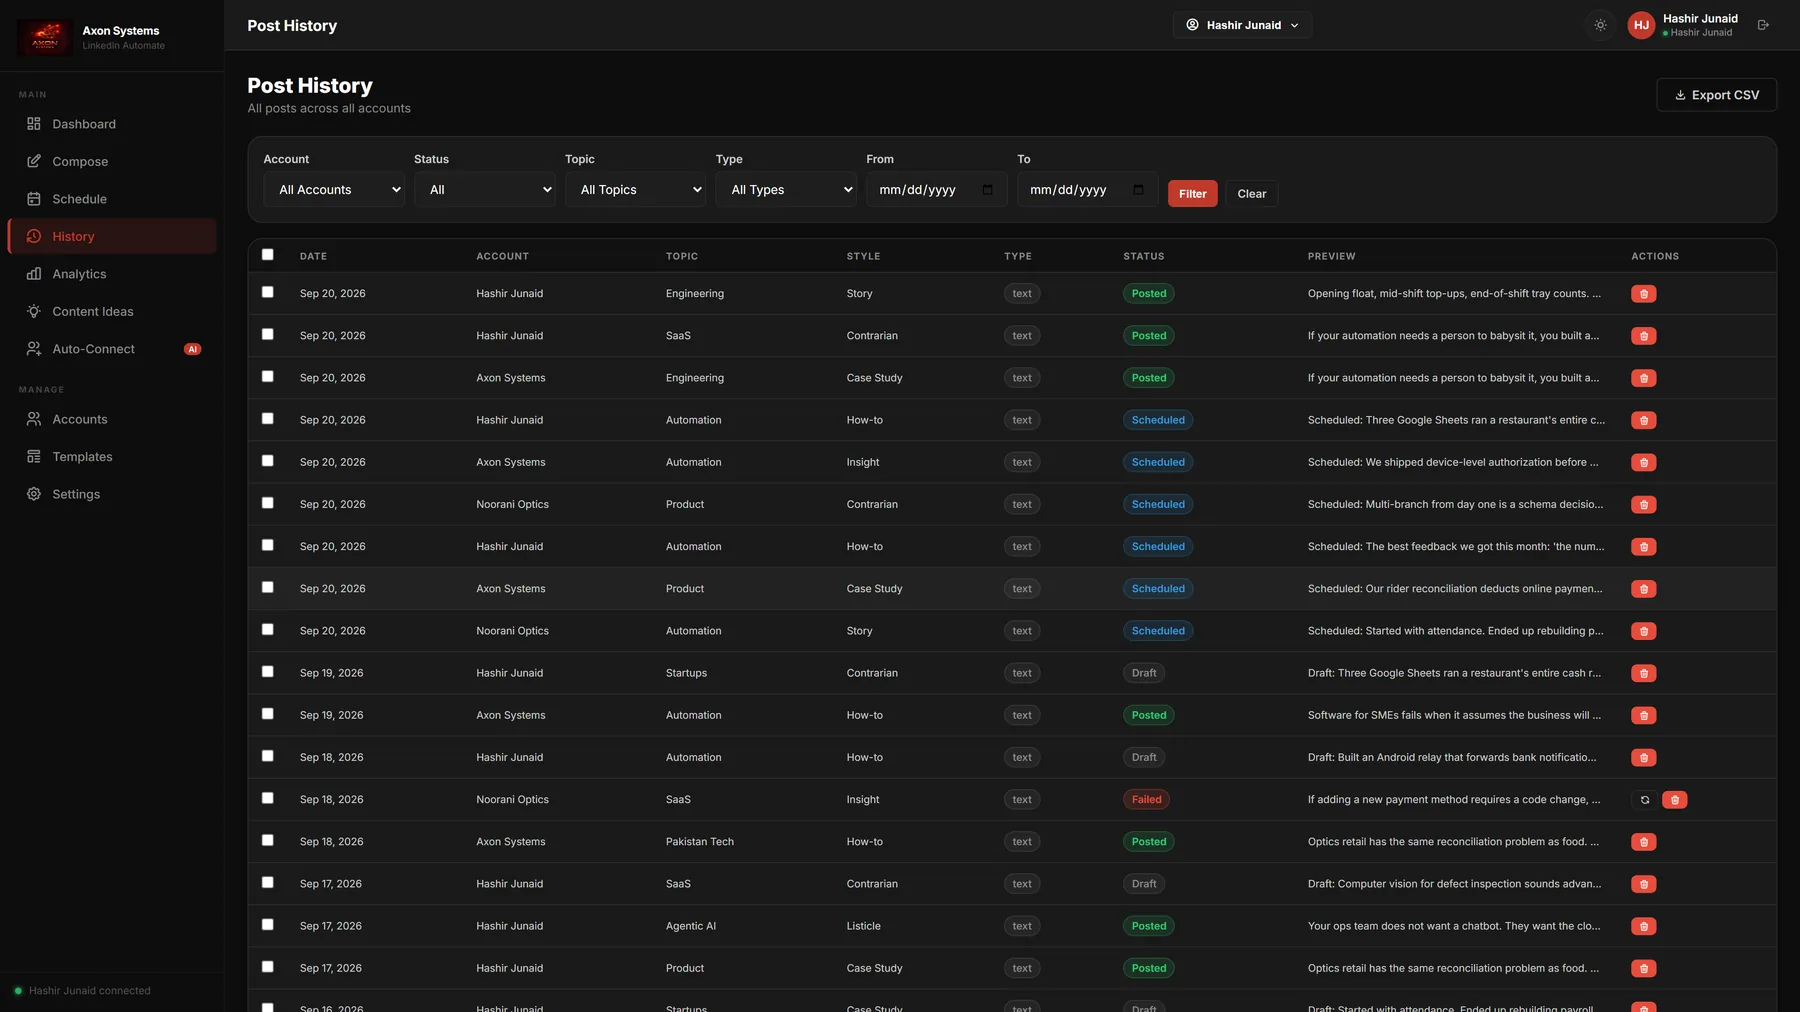The height and width of the screenshot is (1012, 1800).
Task: Open Compose from the sidebar
Action: (112, 162)
